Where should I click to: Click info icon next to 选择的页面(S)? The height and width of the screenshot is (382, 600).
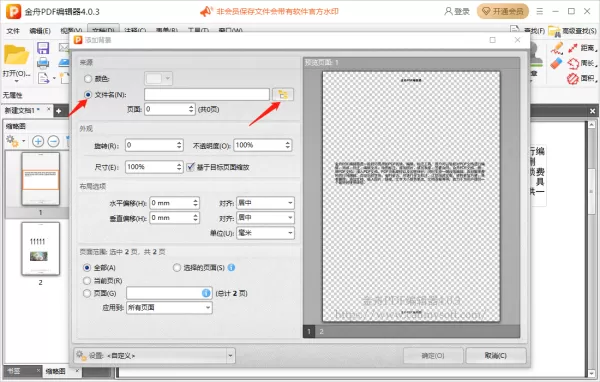pos(231,268)
